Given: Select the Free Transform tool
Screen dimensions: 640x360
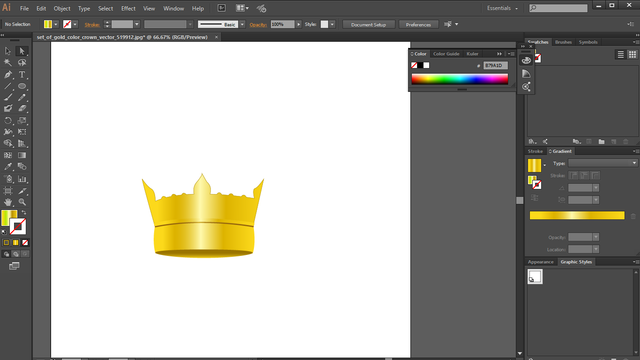Looking at the screenshot, I should pos(22,132).
